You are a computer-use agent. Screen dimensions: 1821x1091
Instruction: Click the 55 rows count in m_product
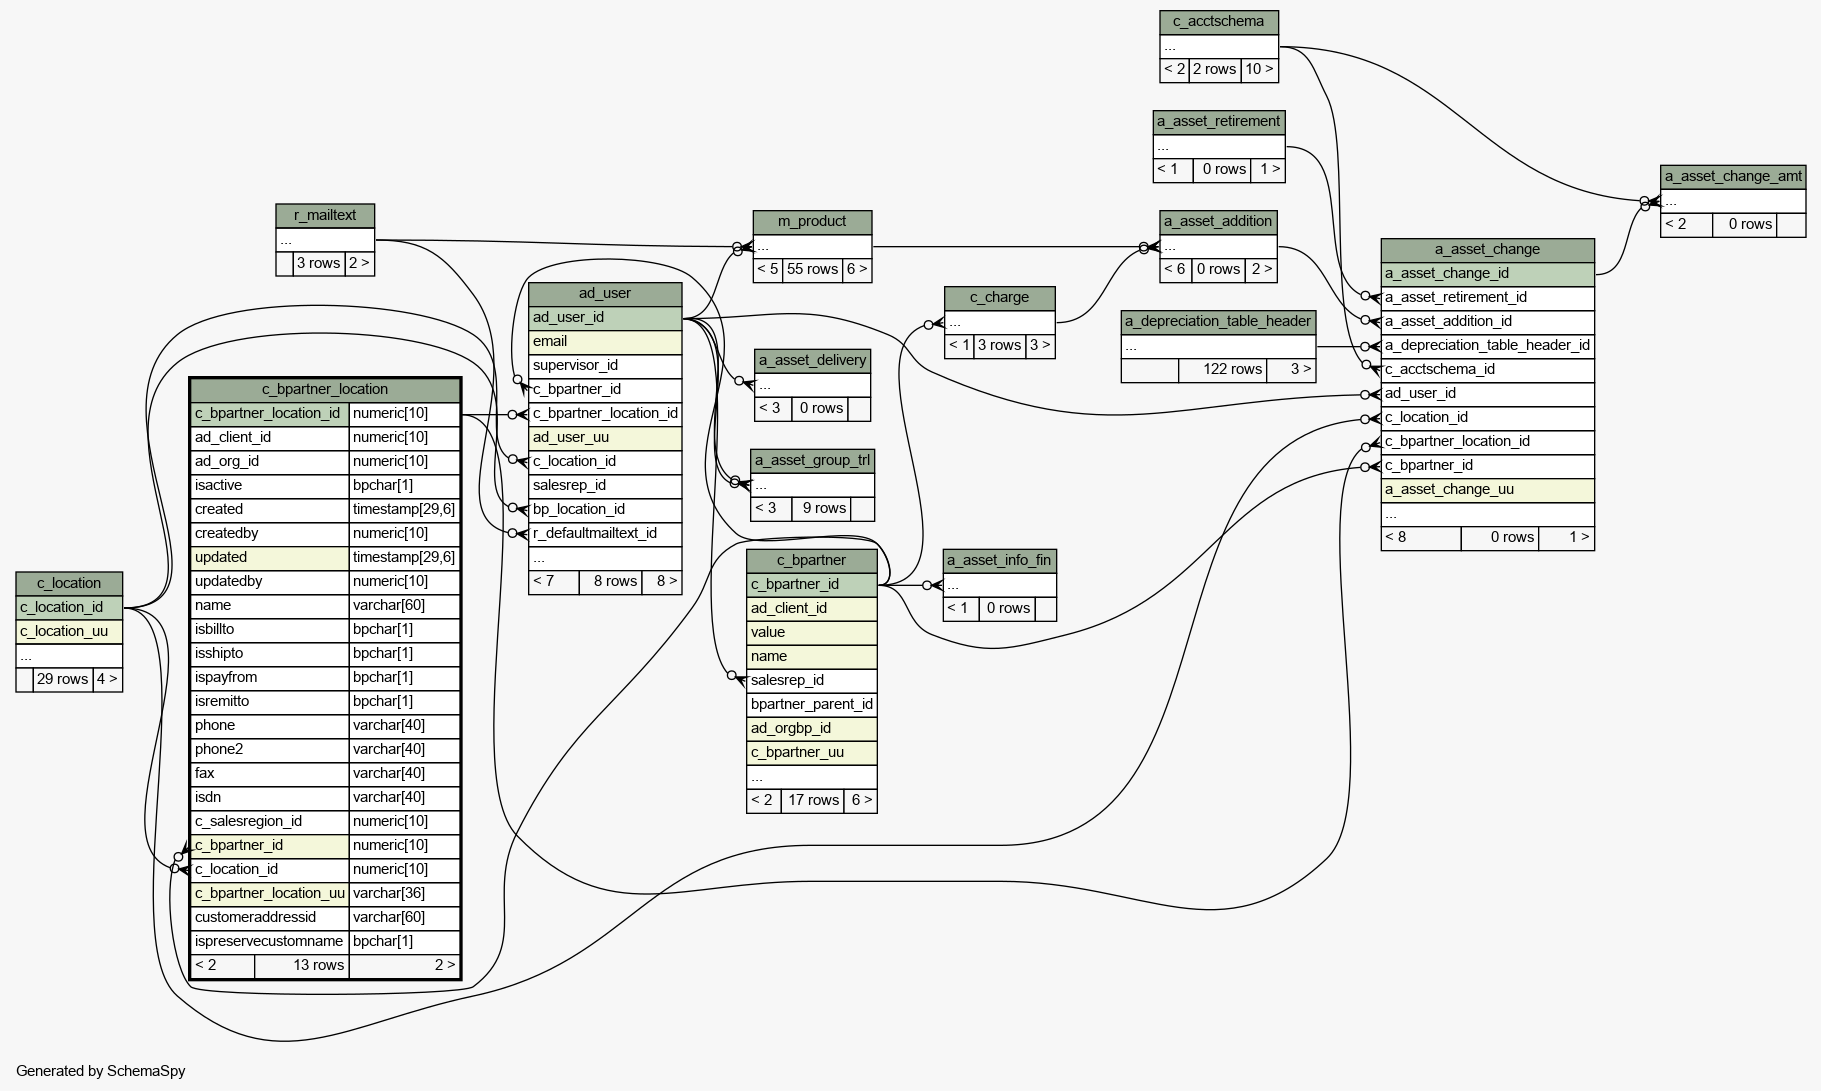pos(812,270)
